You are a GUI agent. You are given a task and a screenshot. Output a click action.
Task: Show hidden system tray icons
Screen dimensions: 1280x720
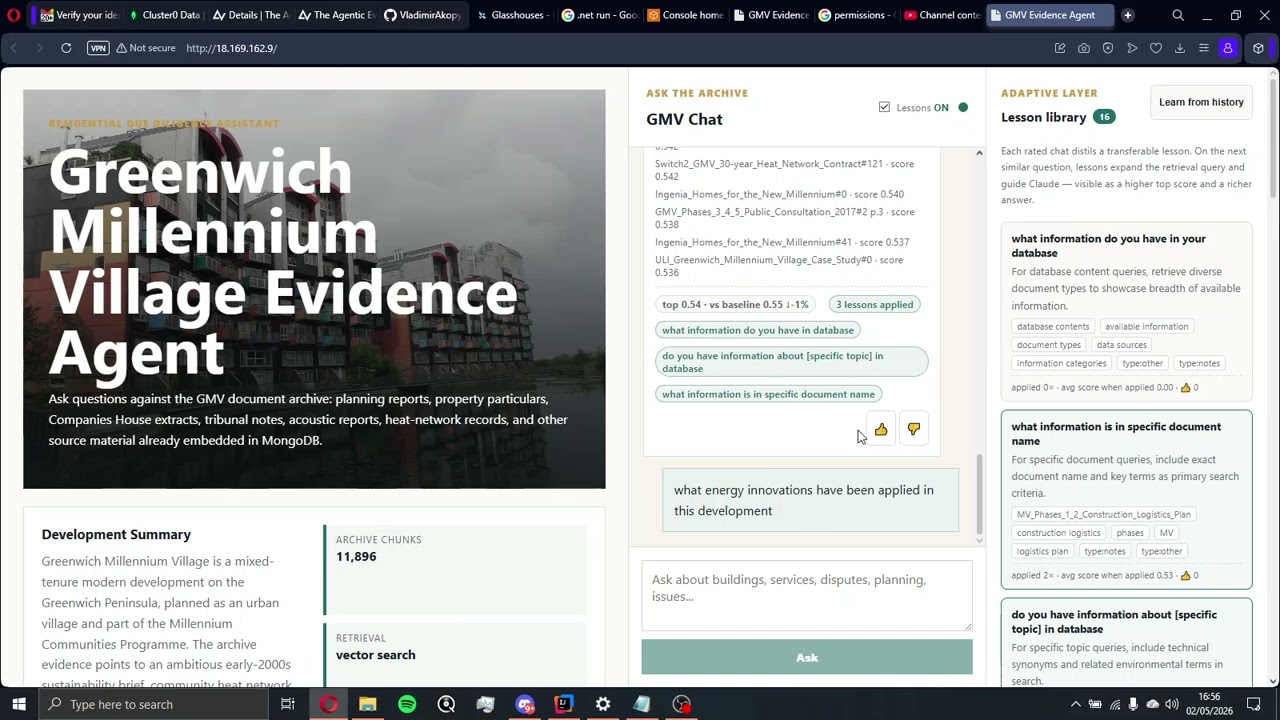click(1076, 704)
